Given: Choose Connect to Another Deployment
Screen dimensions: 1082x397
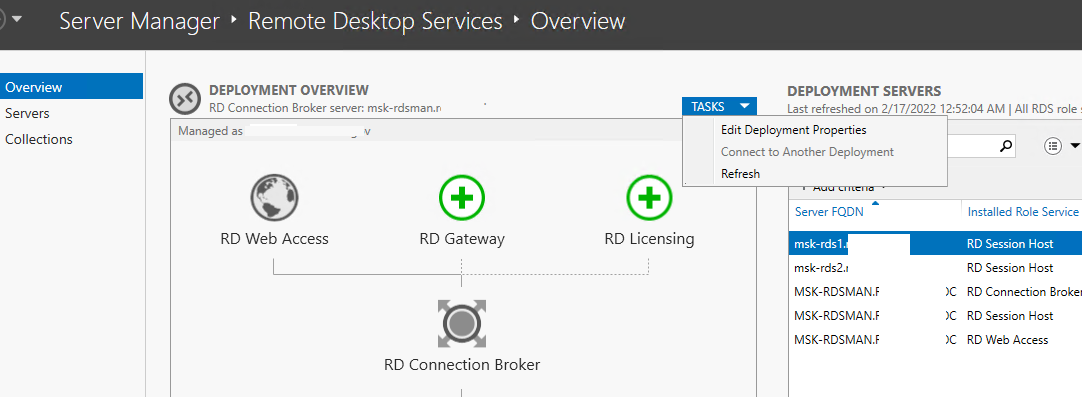Looking at the screenshot, I should pos(807,152).
